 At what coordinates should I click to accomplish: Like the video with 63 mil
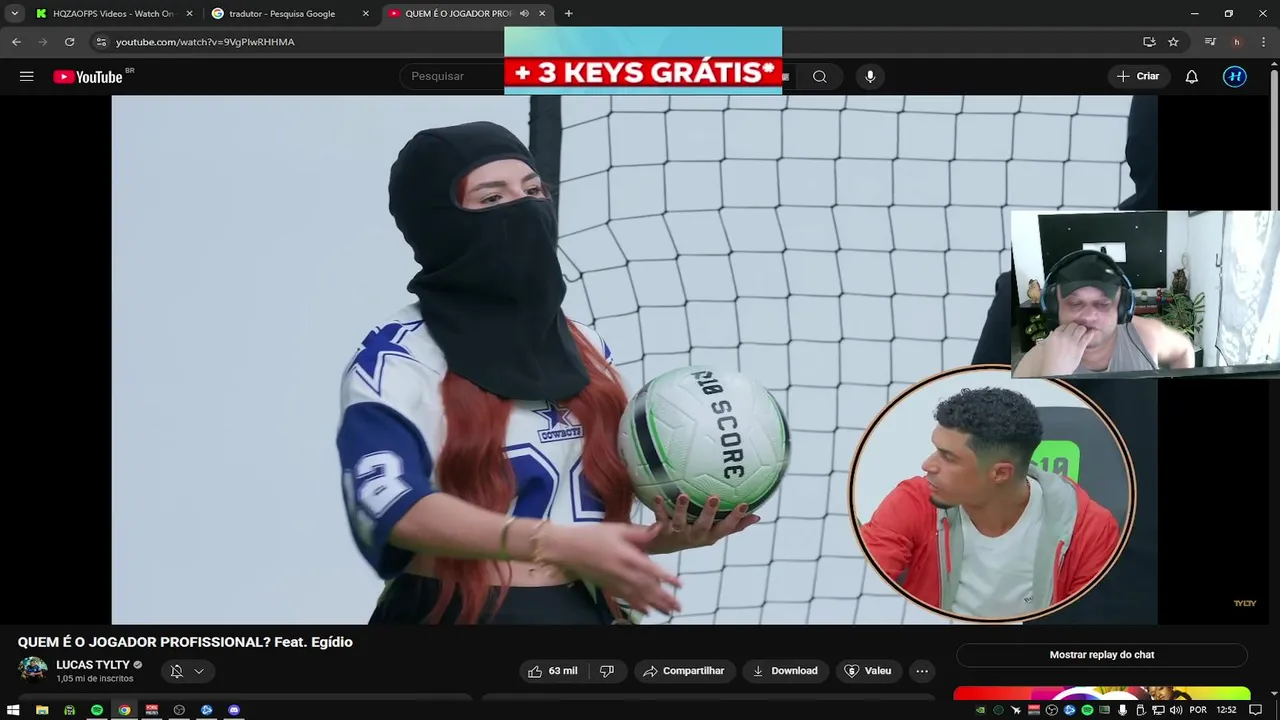pyautogui.click(x=553, y=671)
